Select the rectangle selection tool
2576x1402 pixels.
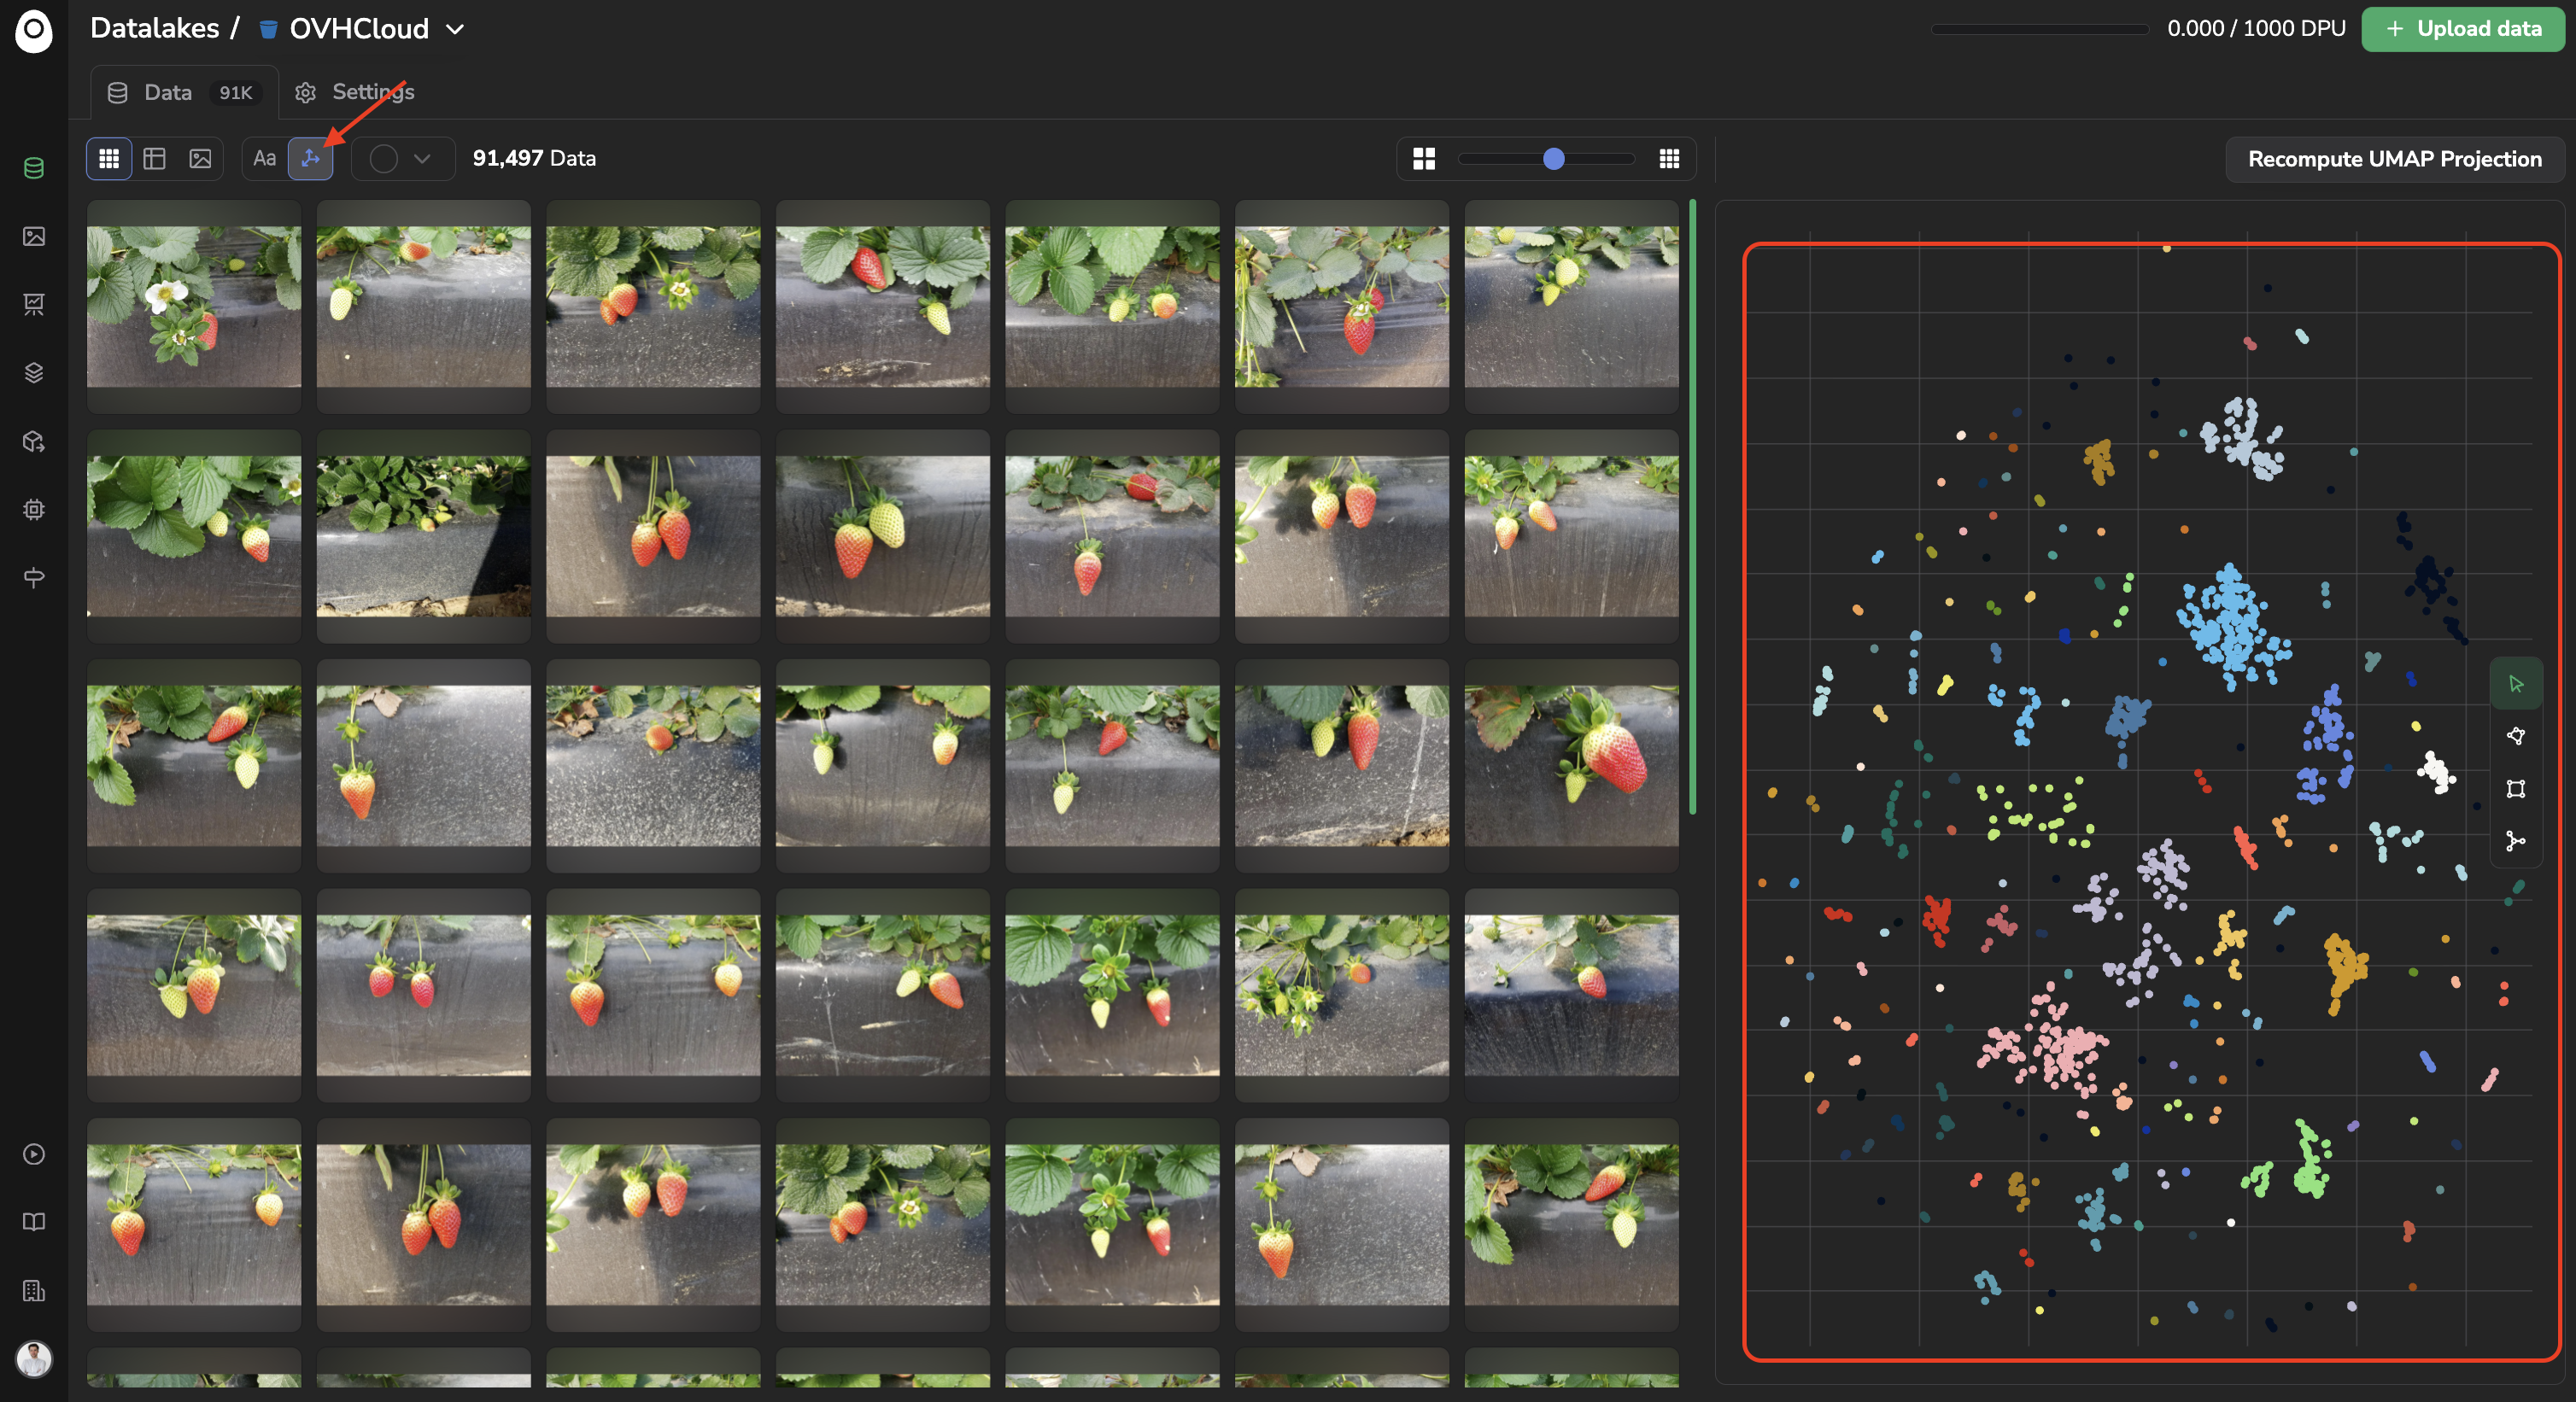pos(2515,788)
